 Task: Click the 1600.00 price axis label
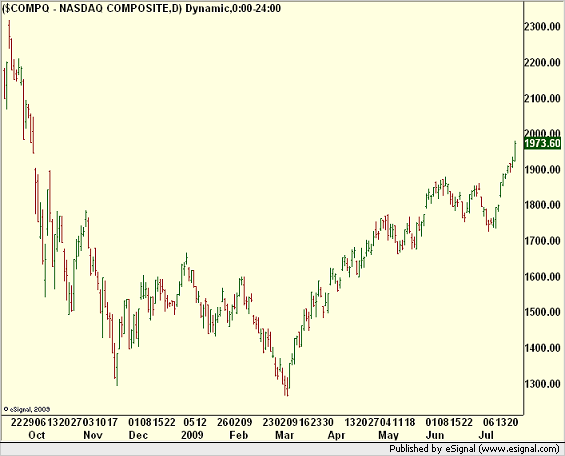click(542, 277)
